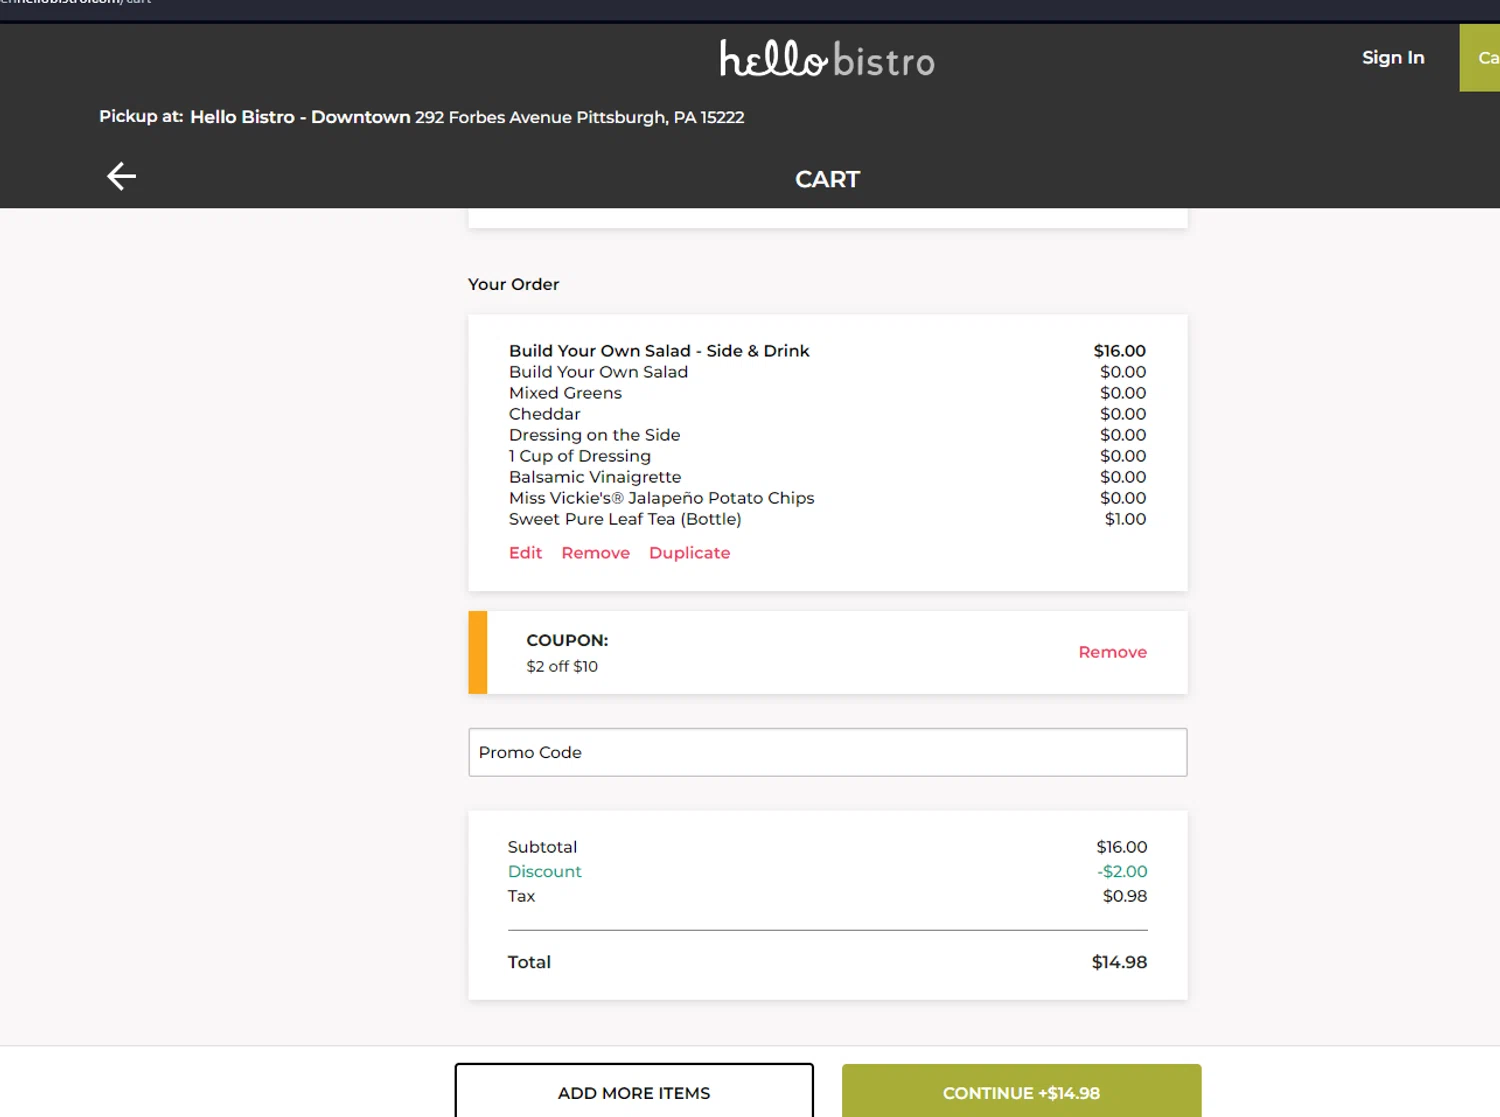Select the pickup location Hello Bistro - Downtown

tap(300, 117)
